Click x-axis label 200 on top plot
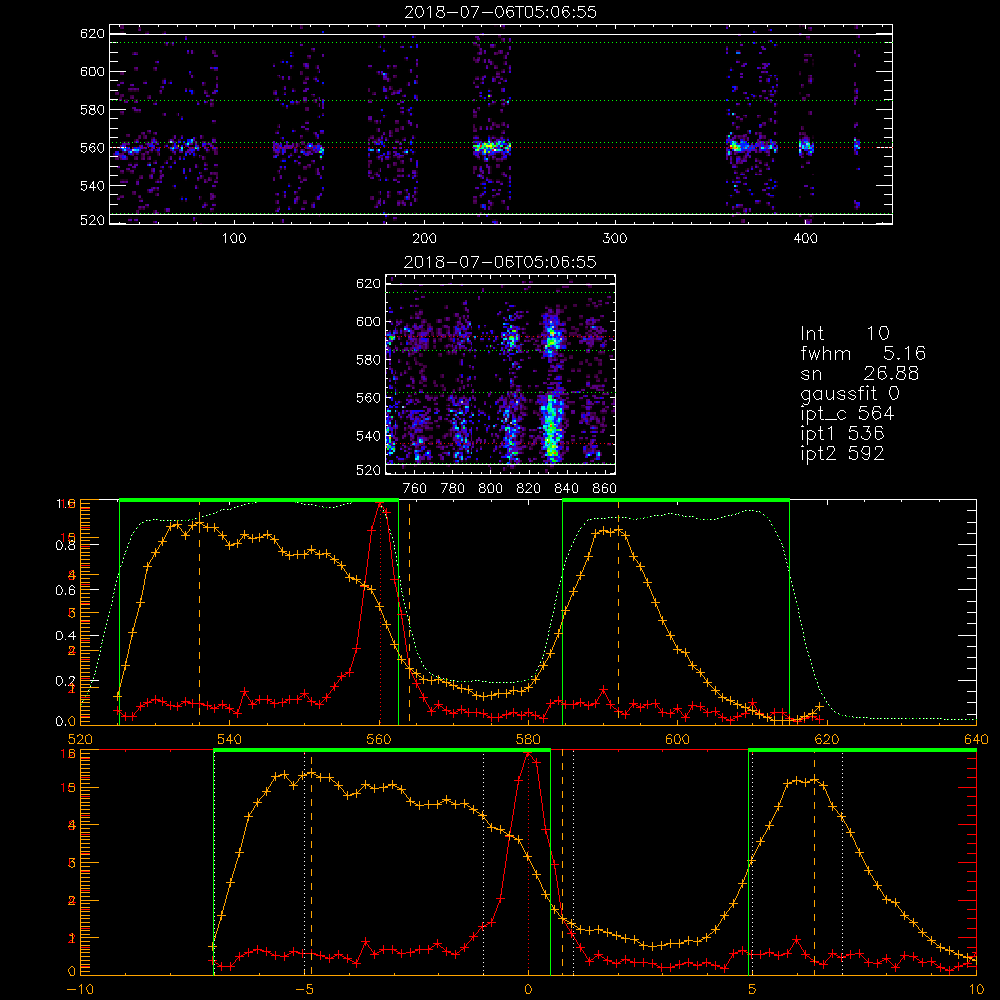This screenshot has height=1000, width=1000. point(424,239)
